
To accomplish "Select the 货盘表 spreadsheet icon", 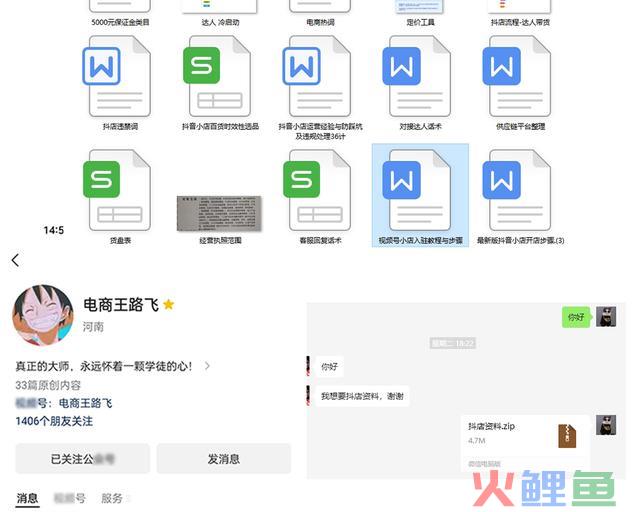I will tap(116, 190).
